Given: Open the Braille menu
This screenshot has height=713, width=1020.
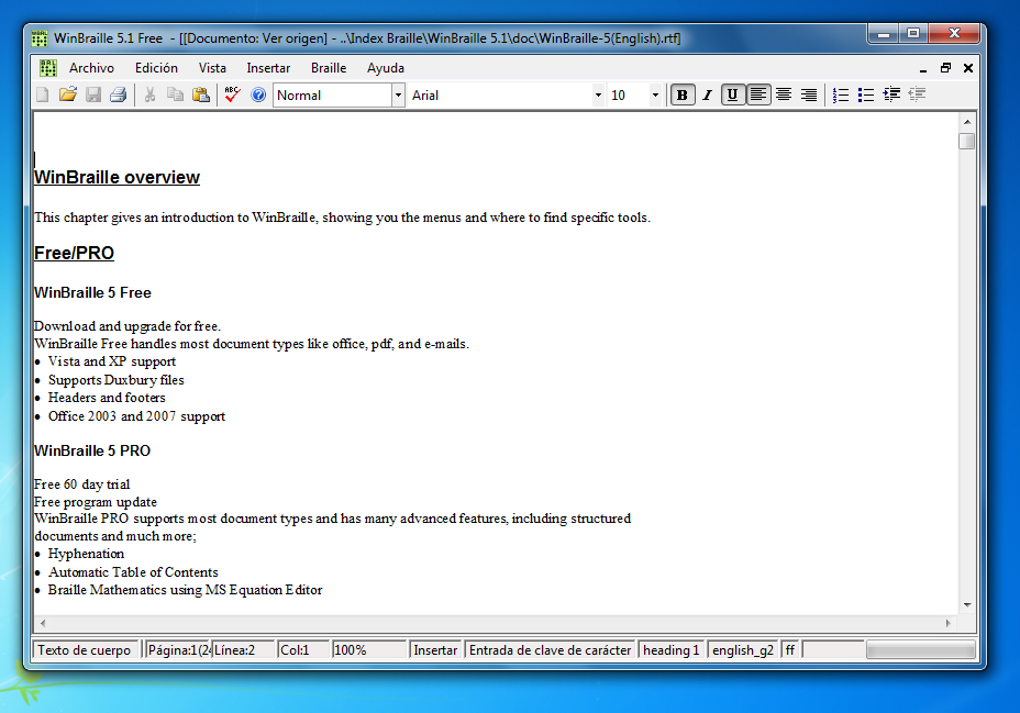Looking at the screenshot, I should pos(329,68).
